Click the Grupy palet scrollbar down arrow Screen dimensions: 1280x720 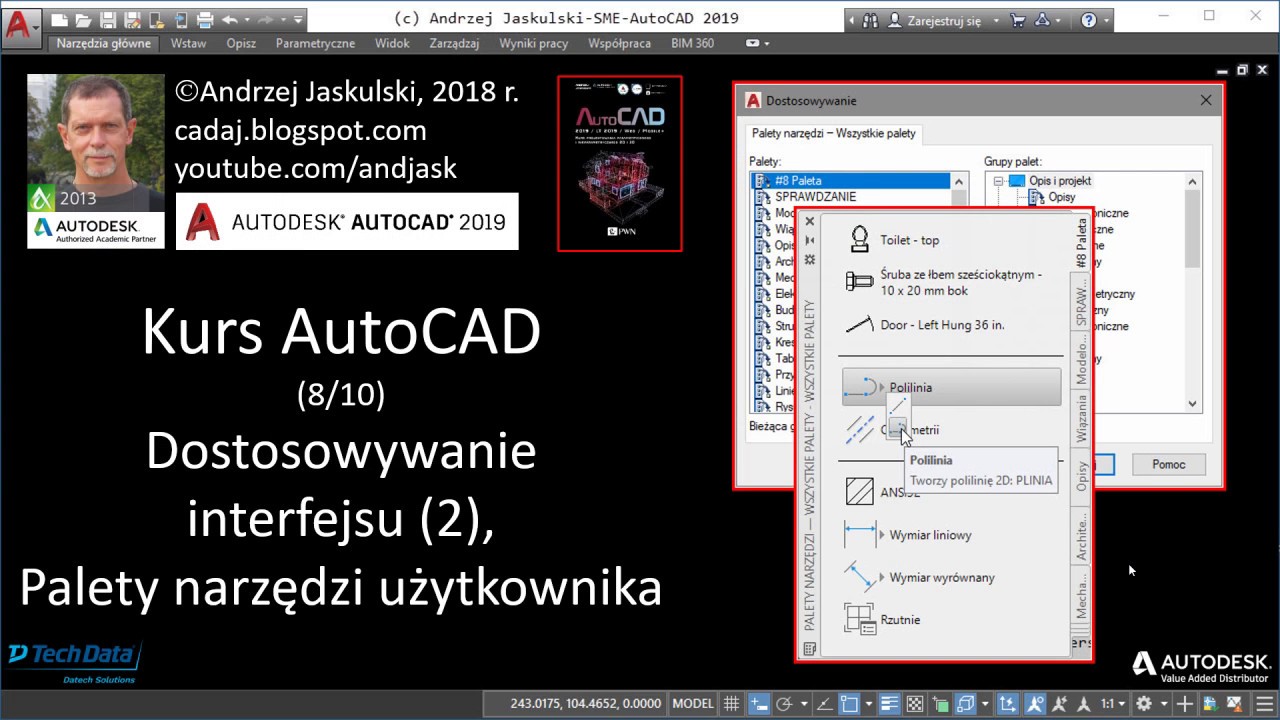coord(1192,404)
